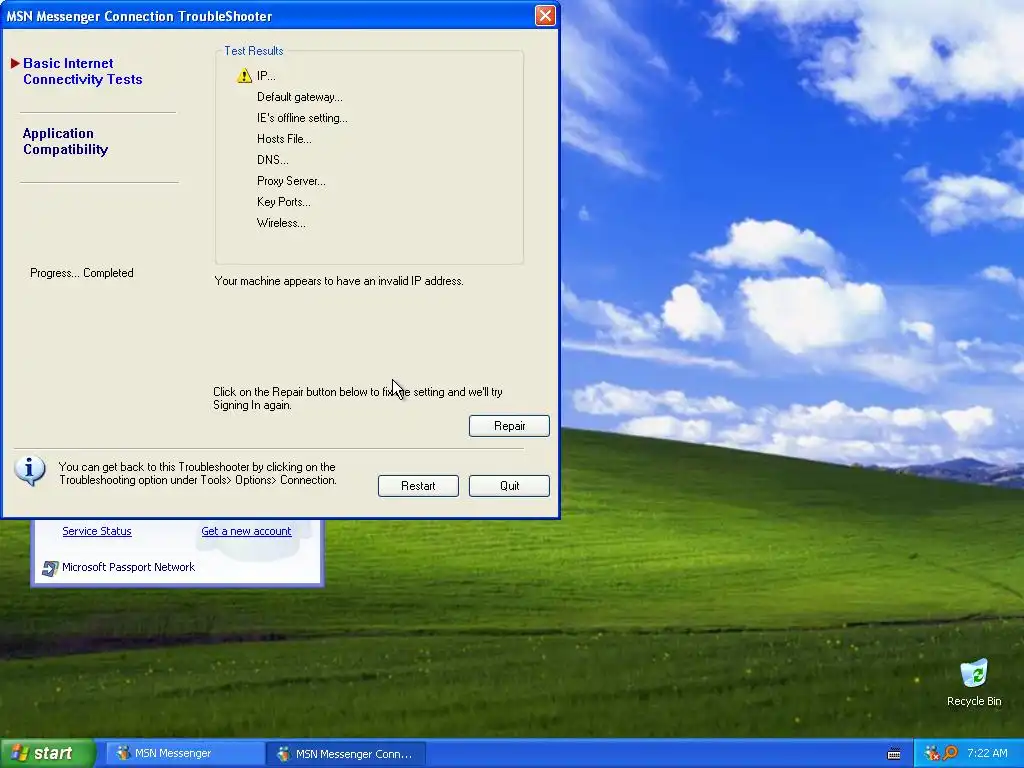
Task: Click the invalid IP address message
Action: coord(339,281)
